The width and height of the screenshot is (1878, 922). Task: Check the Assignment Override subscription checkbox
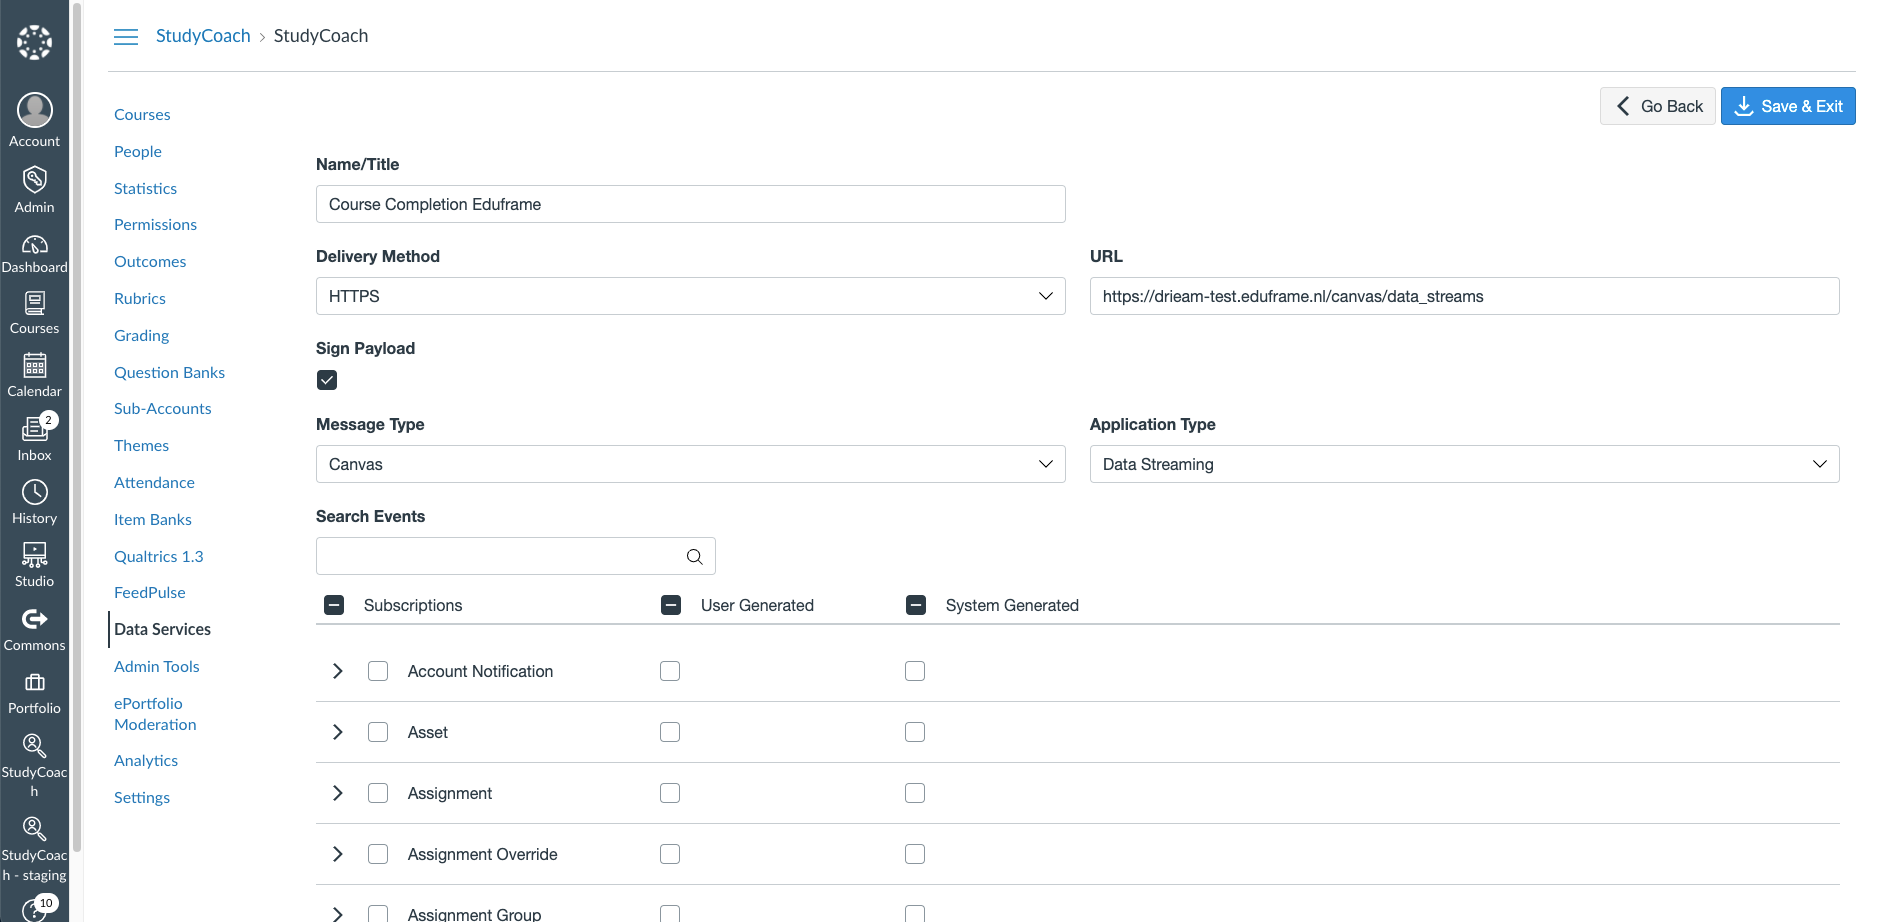click(x=378, y=854)
